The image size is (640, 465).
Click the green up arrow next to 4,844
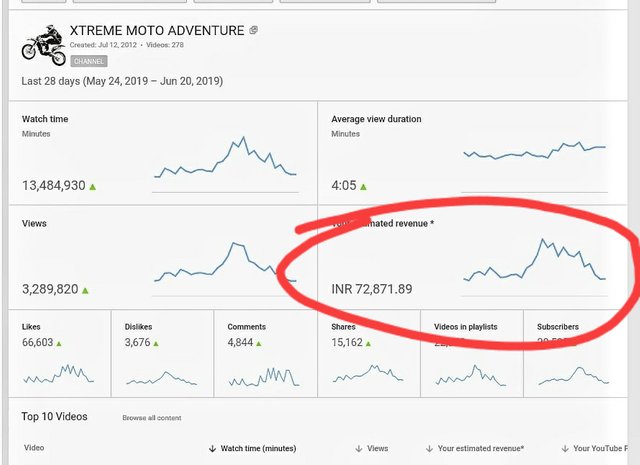point(259,343)
